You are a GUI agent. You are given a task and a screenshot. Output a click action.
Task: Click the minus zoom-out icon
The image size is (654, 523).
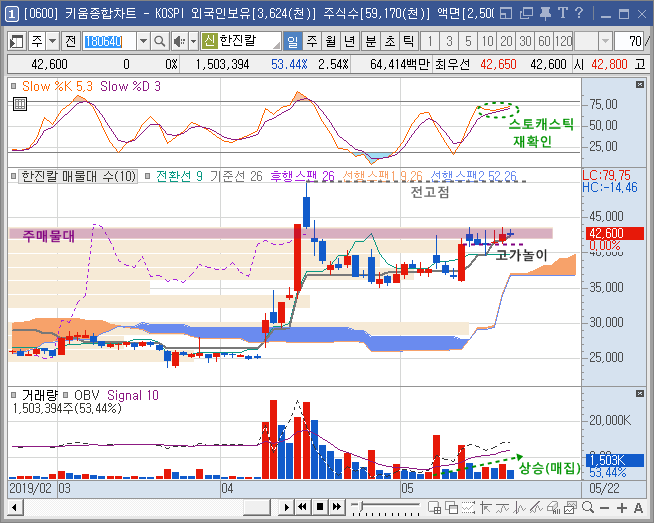coord(605,508)
